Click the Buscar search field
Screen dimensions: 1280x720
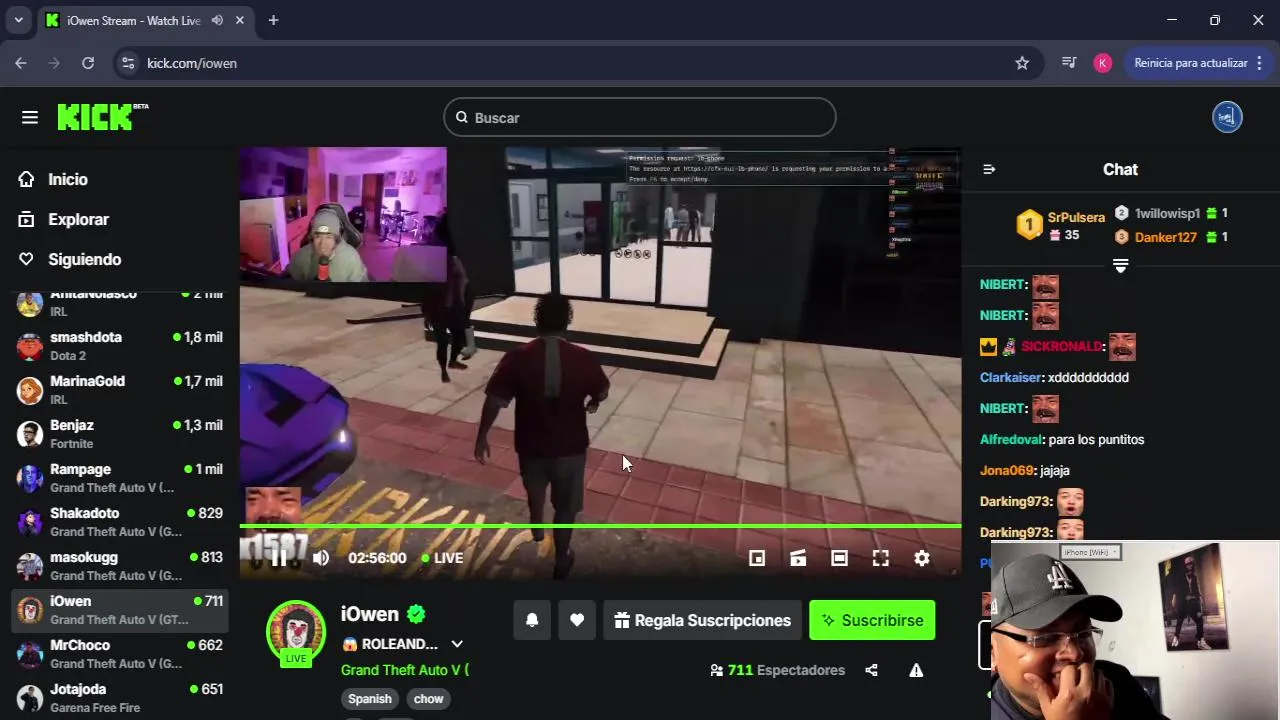pos(640,117)
